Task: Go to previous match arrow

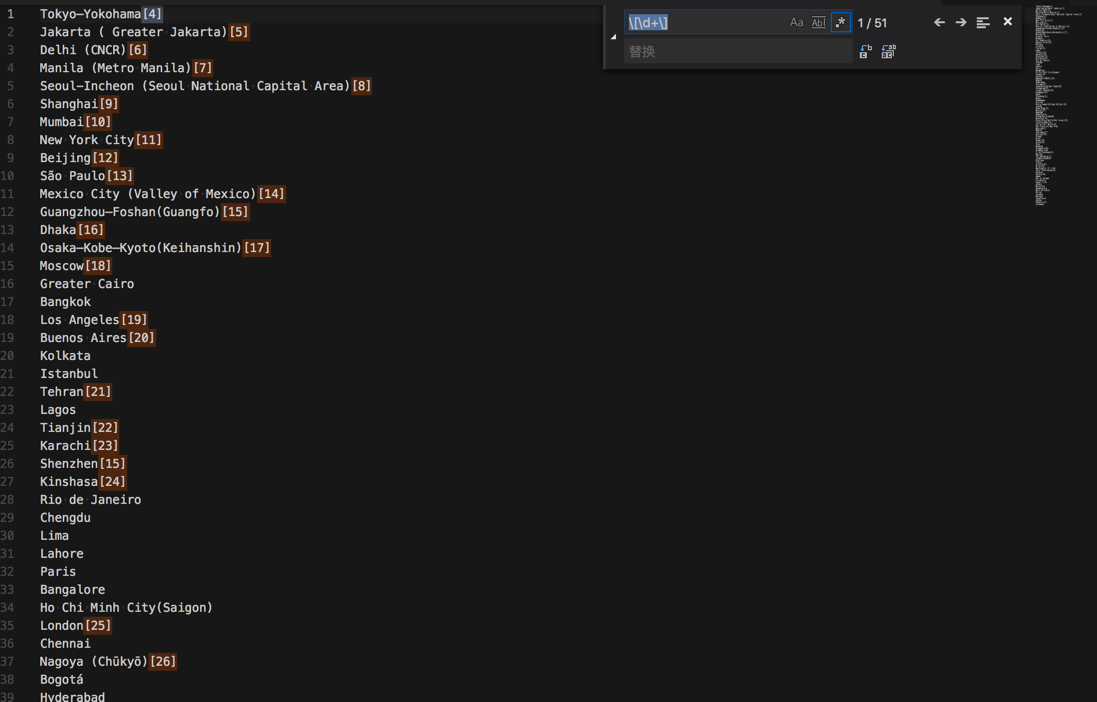Action: point(939,22)
